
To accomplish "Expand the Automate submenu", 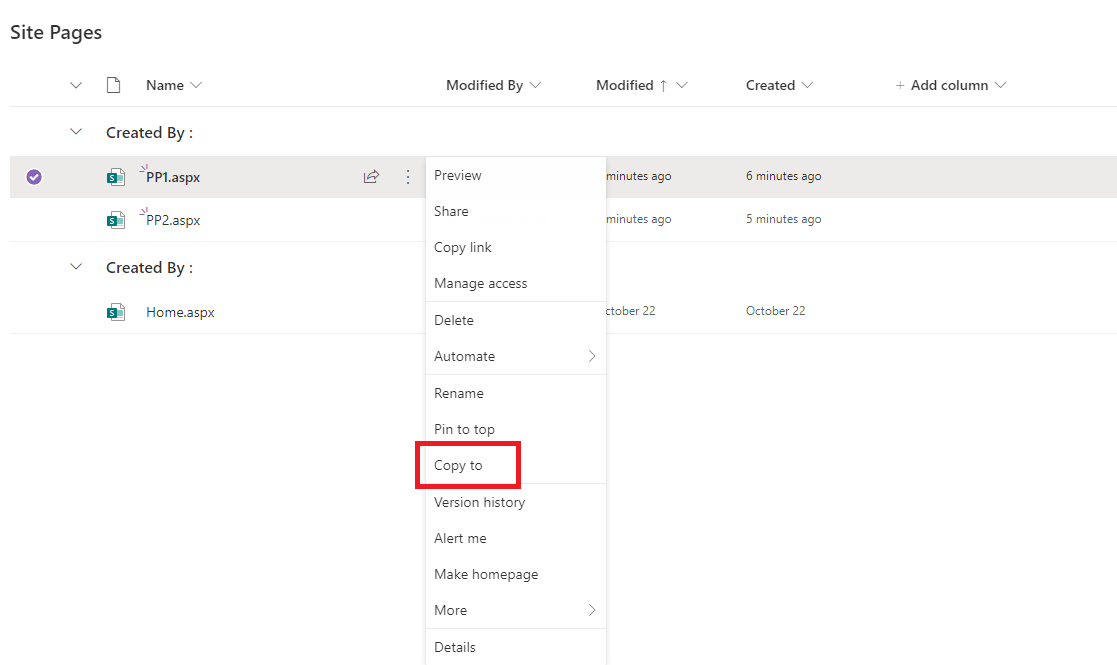I will point(516,356).
